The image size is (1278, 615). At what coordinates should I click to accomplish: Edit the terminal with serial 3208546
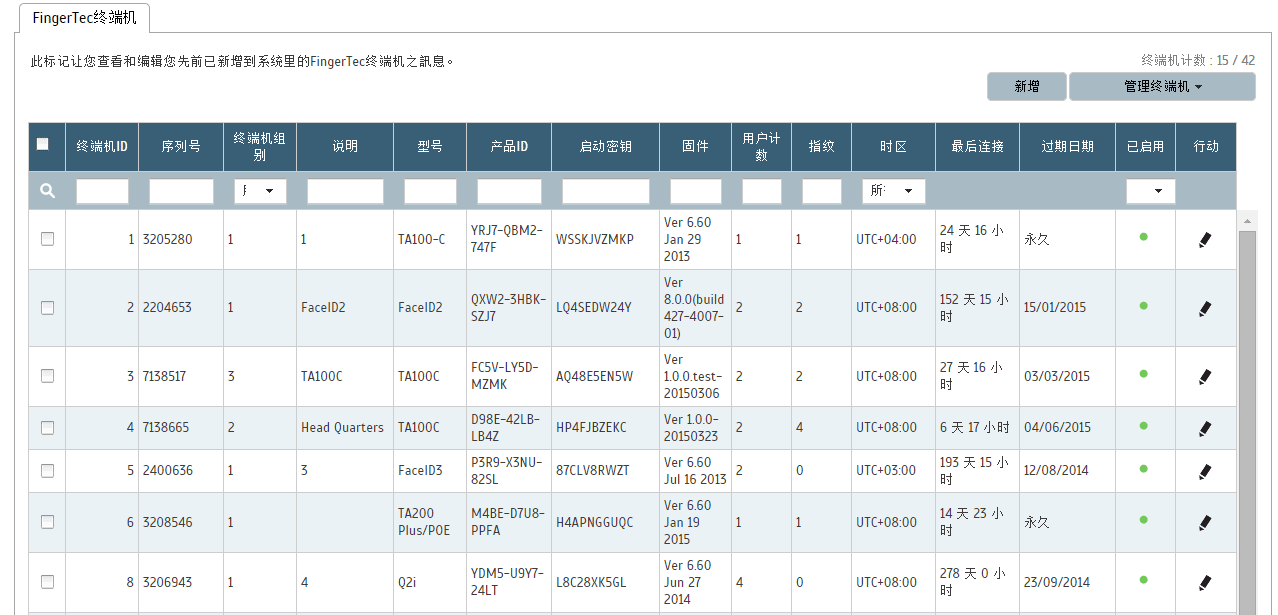[1205, 522]
